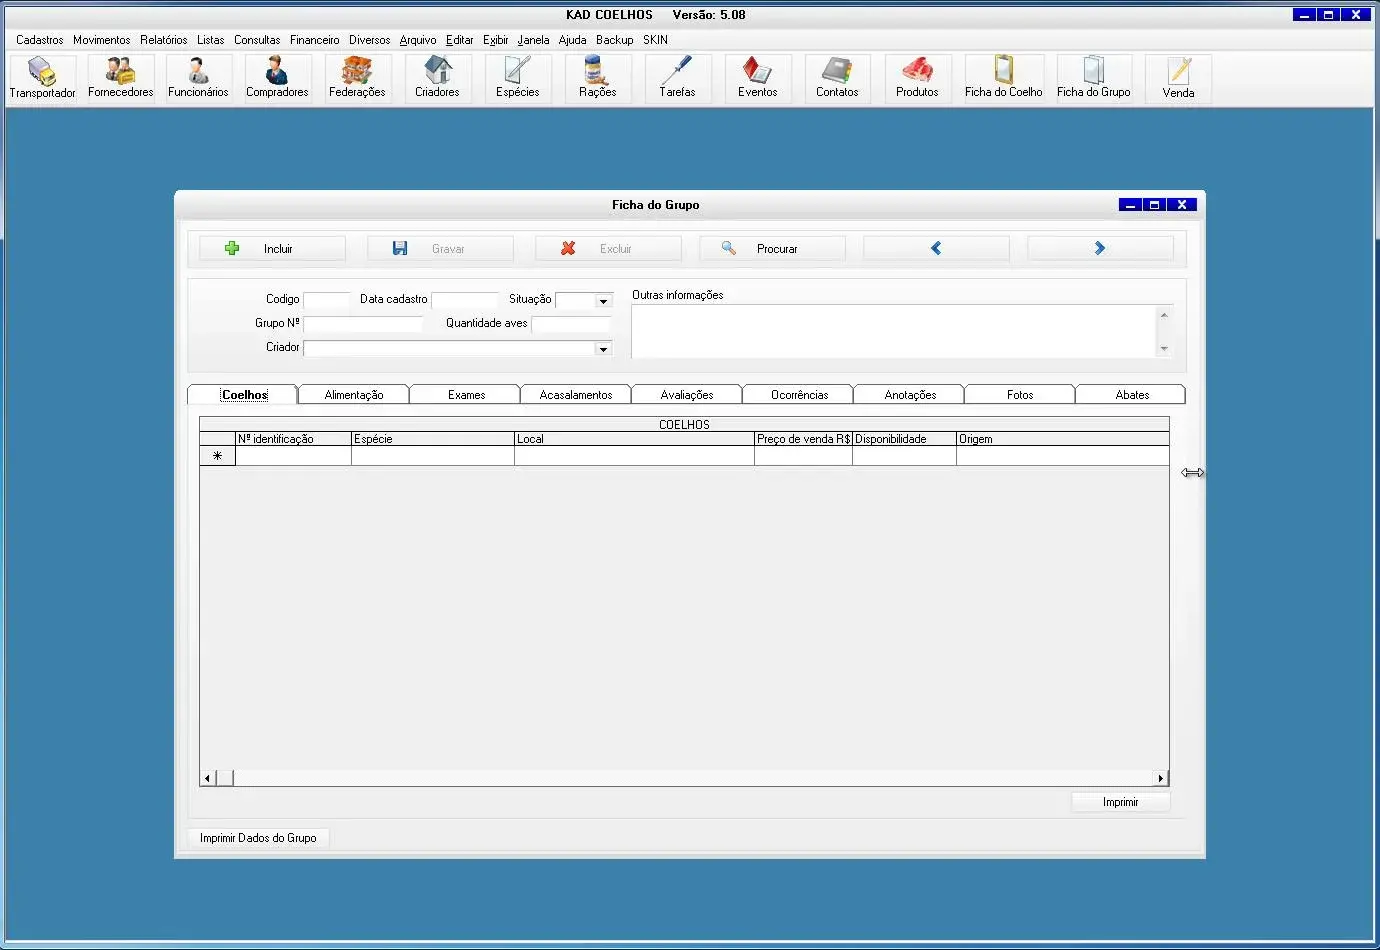Viewport: 1380px width, 950px height.
Task: Open Fornecedores from the toolbar
Action: (x=121, y=78)
